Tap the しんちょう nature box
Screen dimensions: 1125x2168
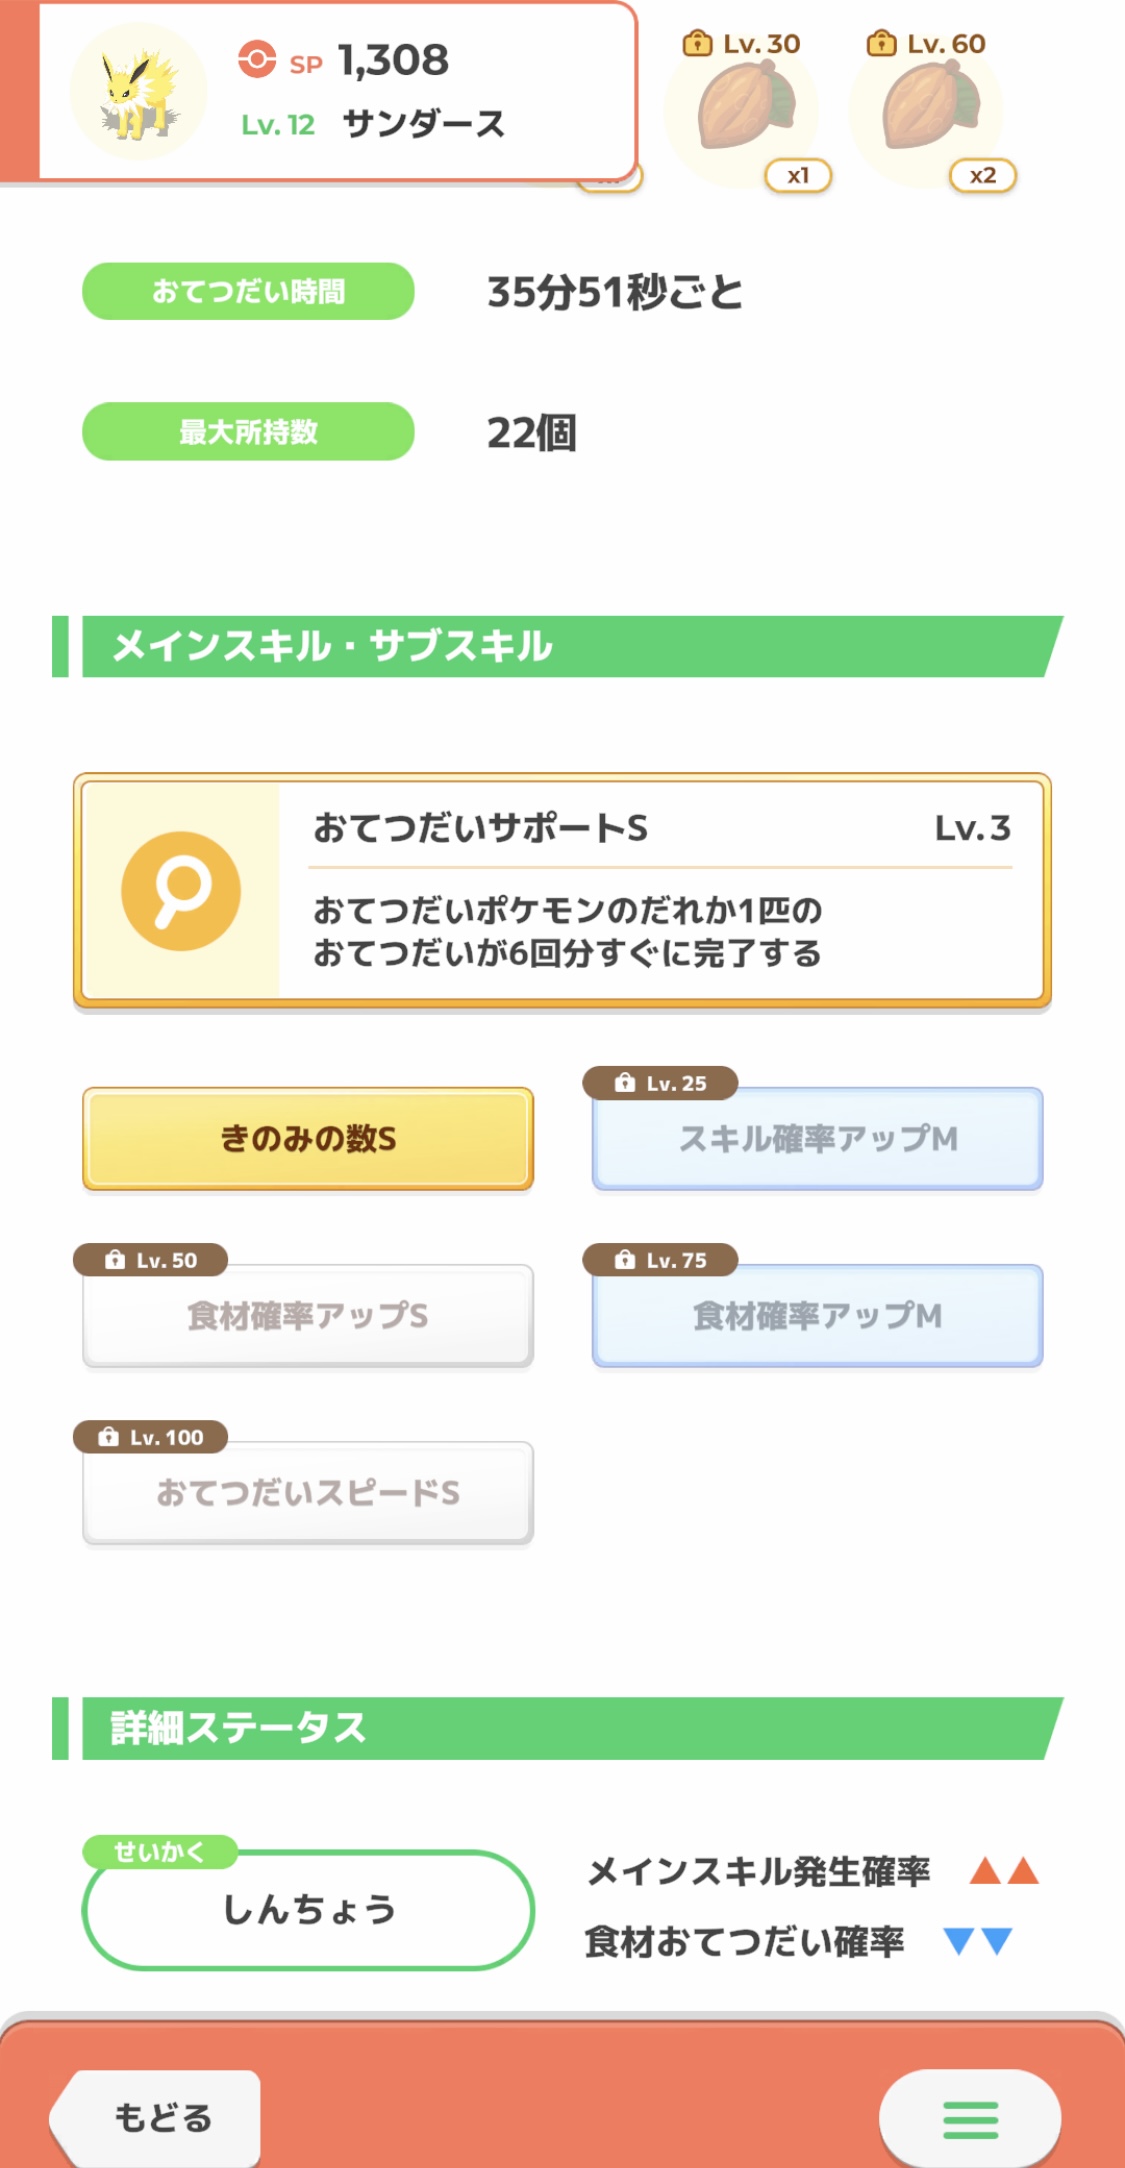(308, 1909)
